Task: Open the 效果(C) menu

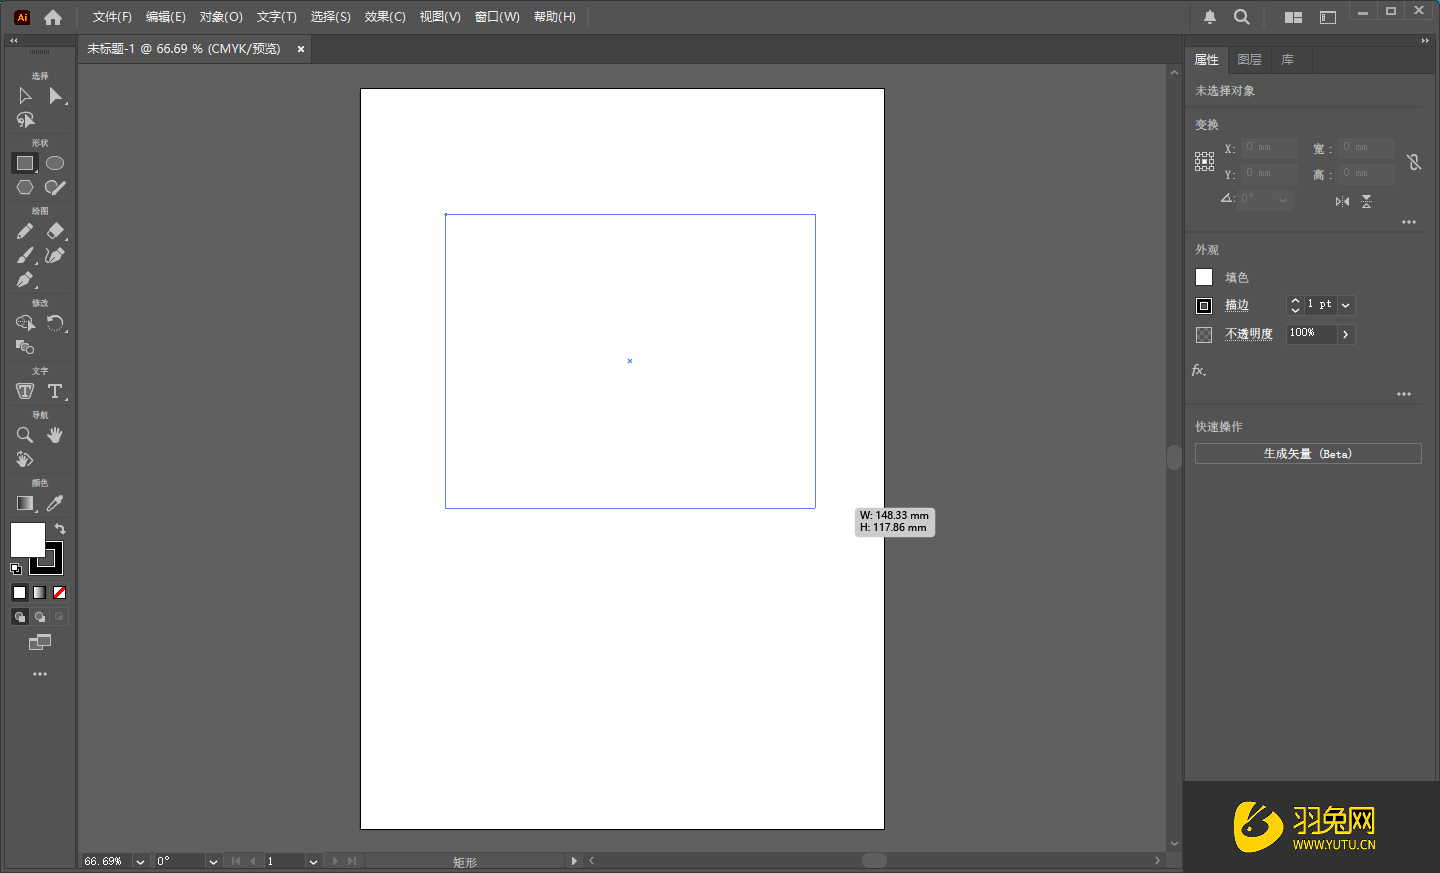Action: click(x=385, y=17)
